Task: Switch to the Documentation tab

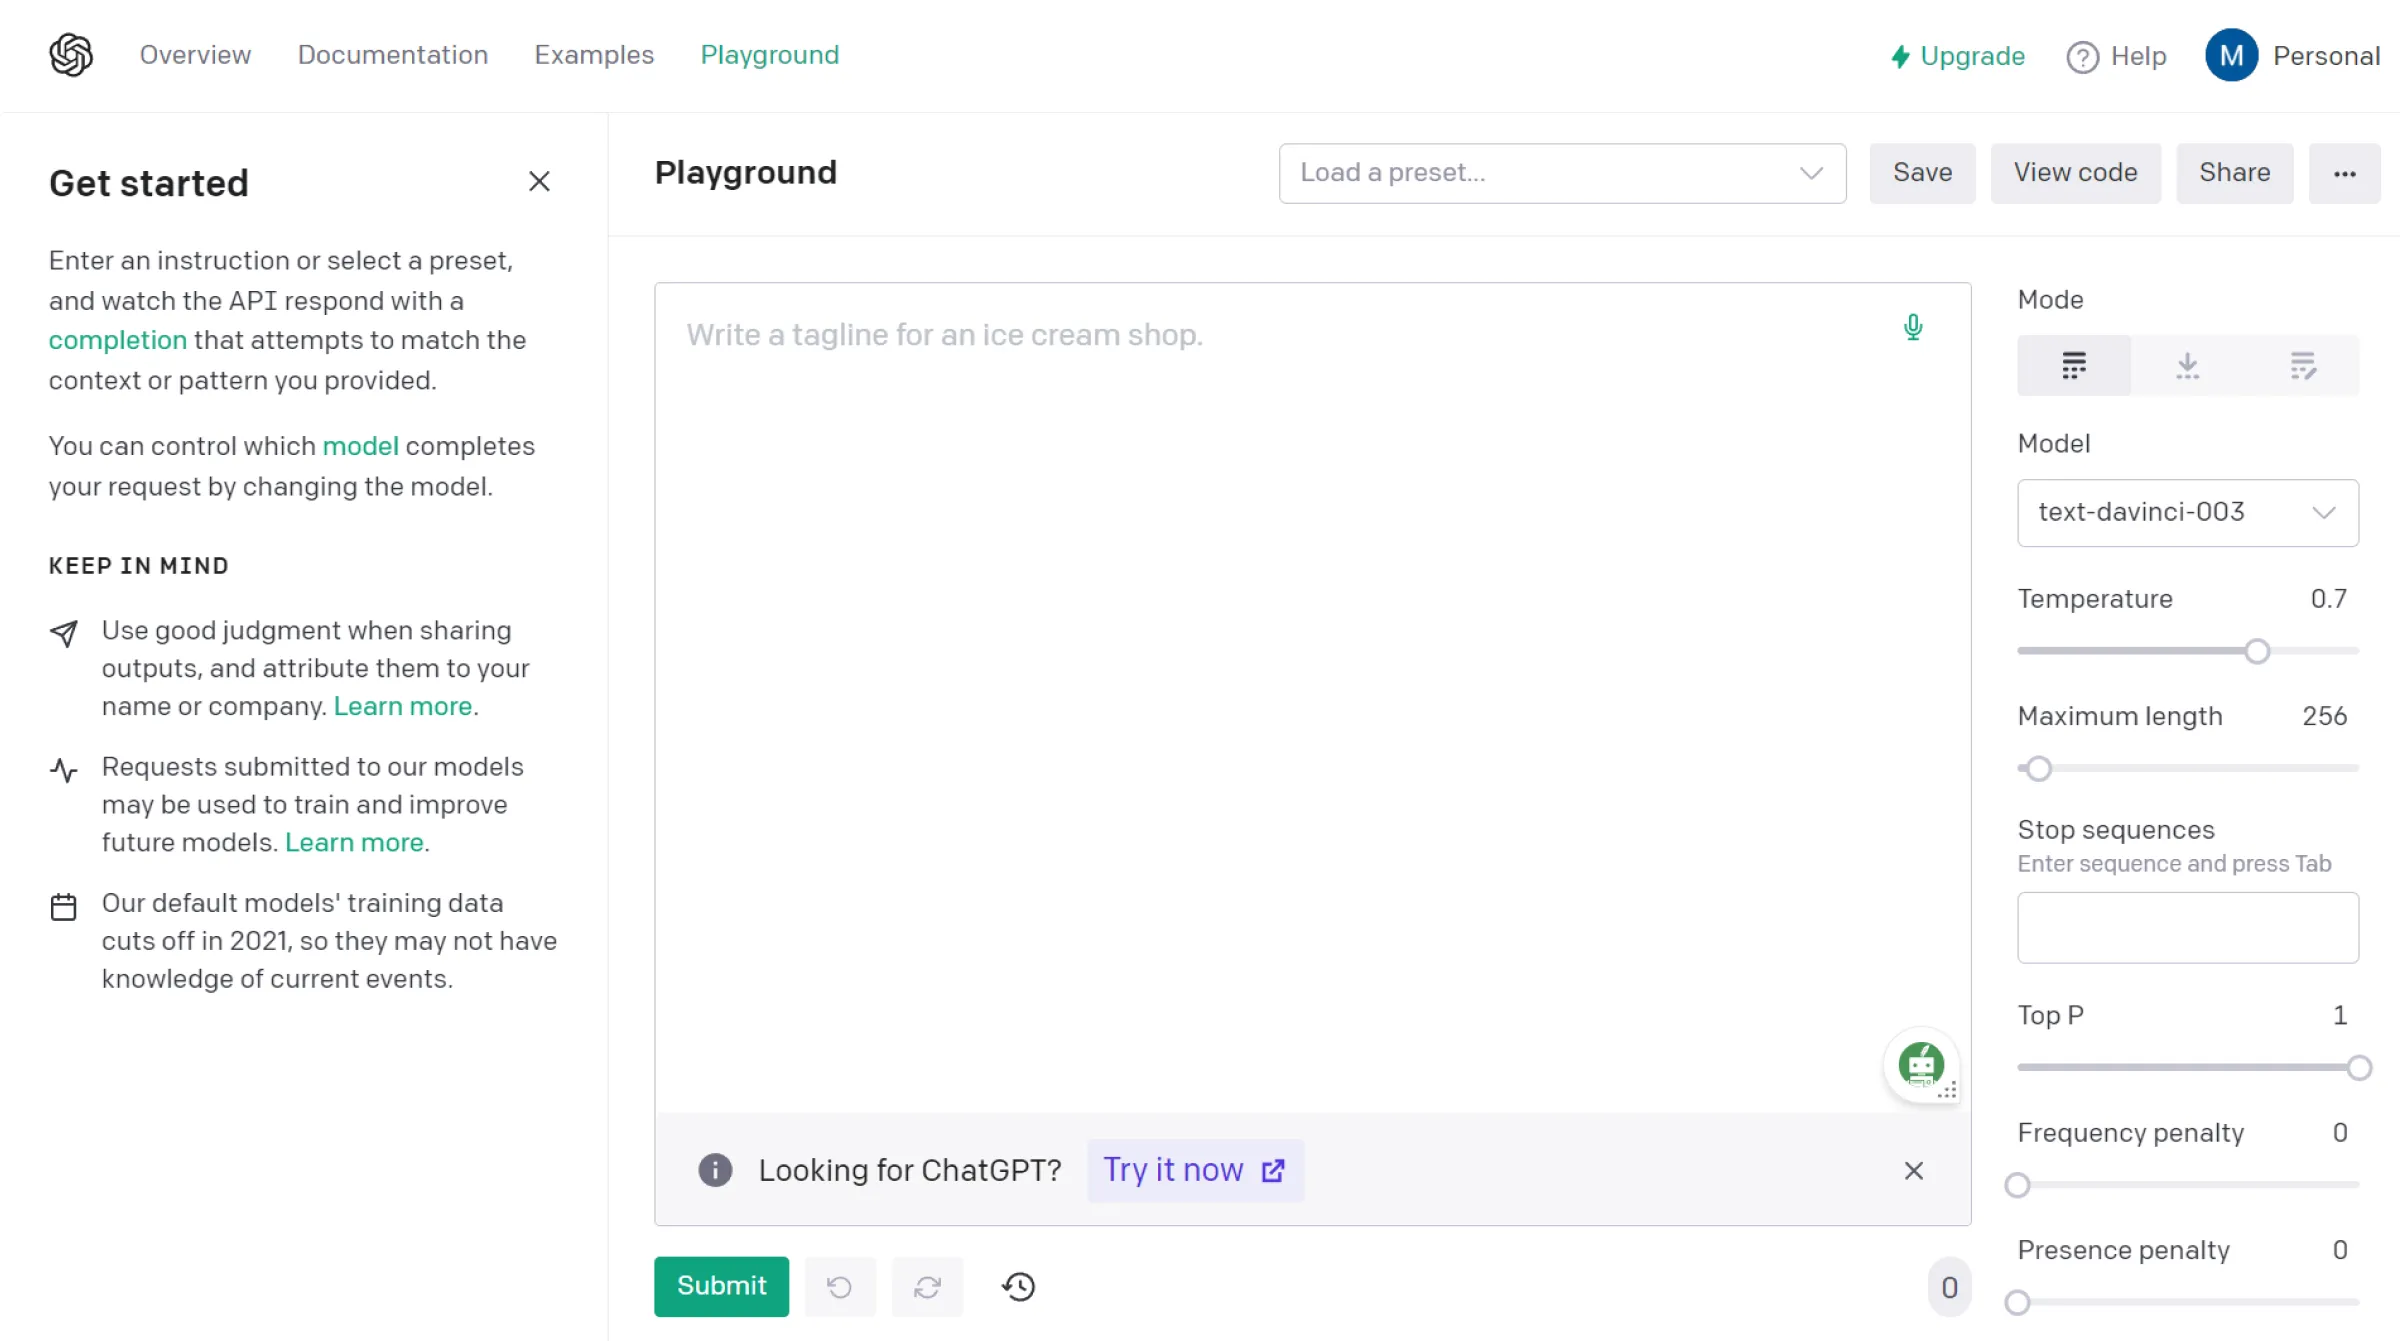Action: point(393,55)
